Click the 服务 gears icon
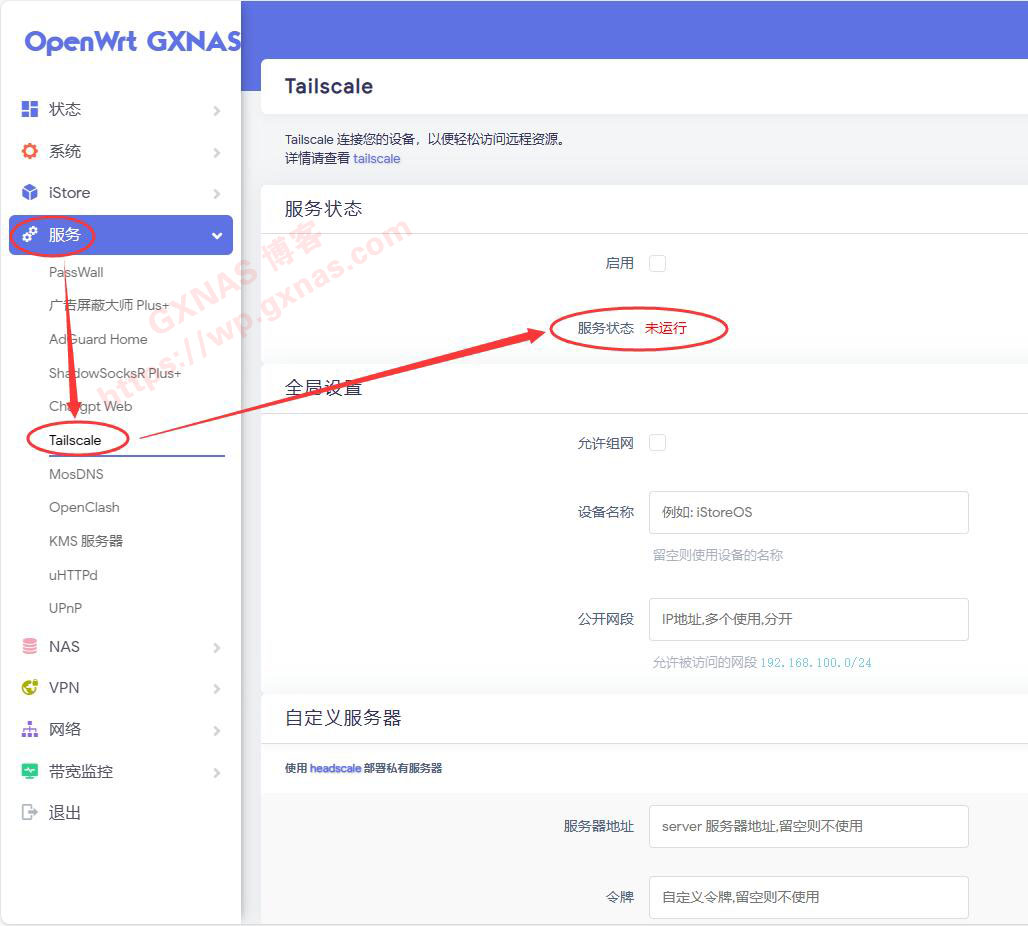Viewport: 1028px width, 926px height. pos(30,235)
